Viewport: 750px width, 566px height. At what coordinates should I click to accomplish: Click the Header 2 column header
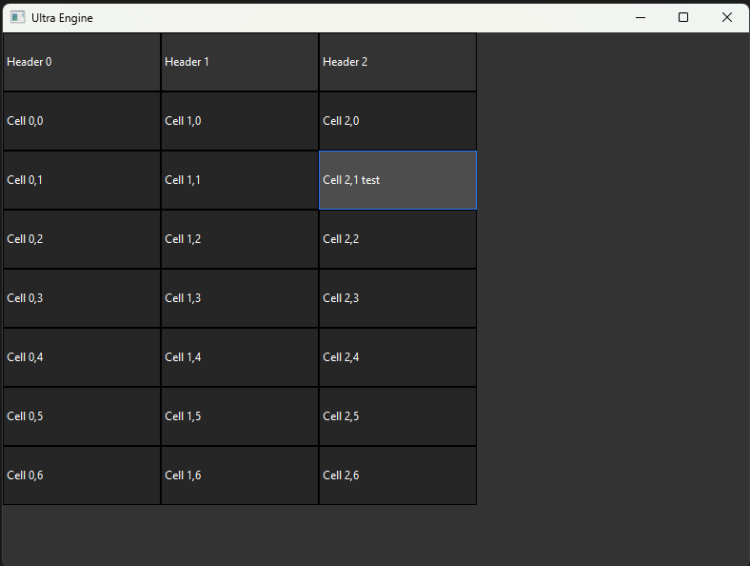[397, 62]
